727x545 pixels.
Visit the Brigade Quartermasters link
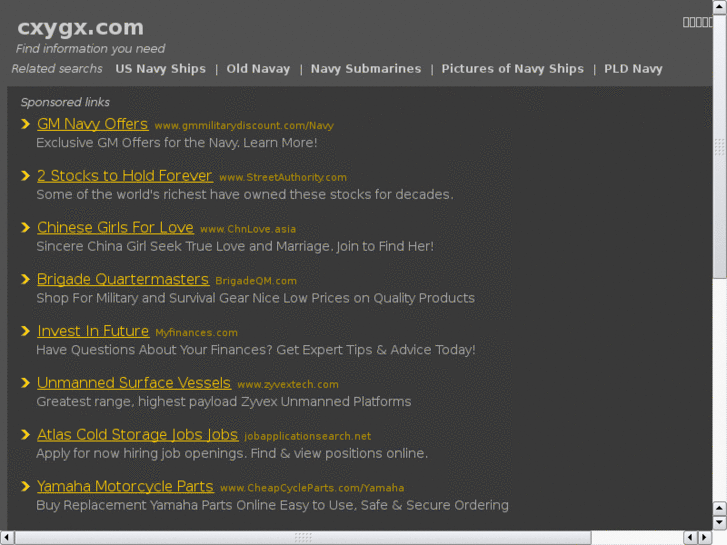pyautogui.click(x=123, y=279)
